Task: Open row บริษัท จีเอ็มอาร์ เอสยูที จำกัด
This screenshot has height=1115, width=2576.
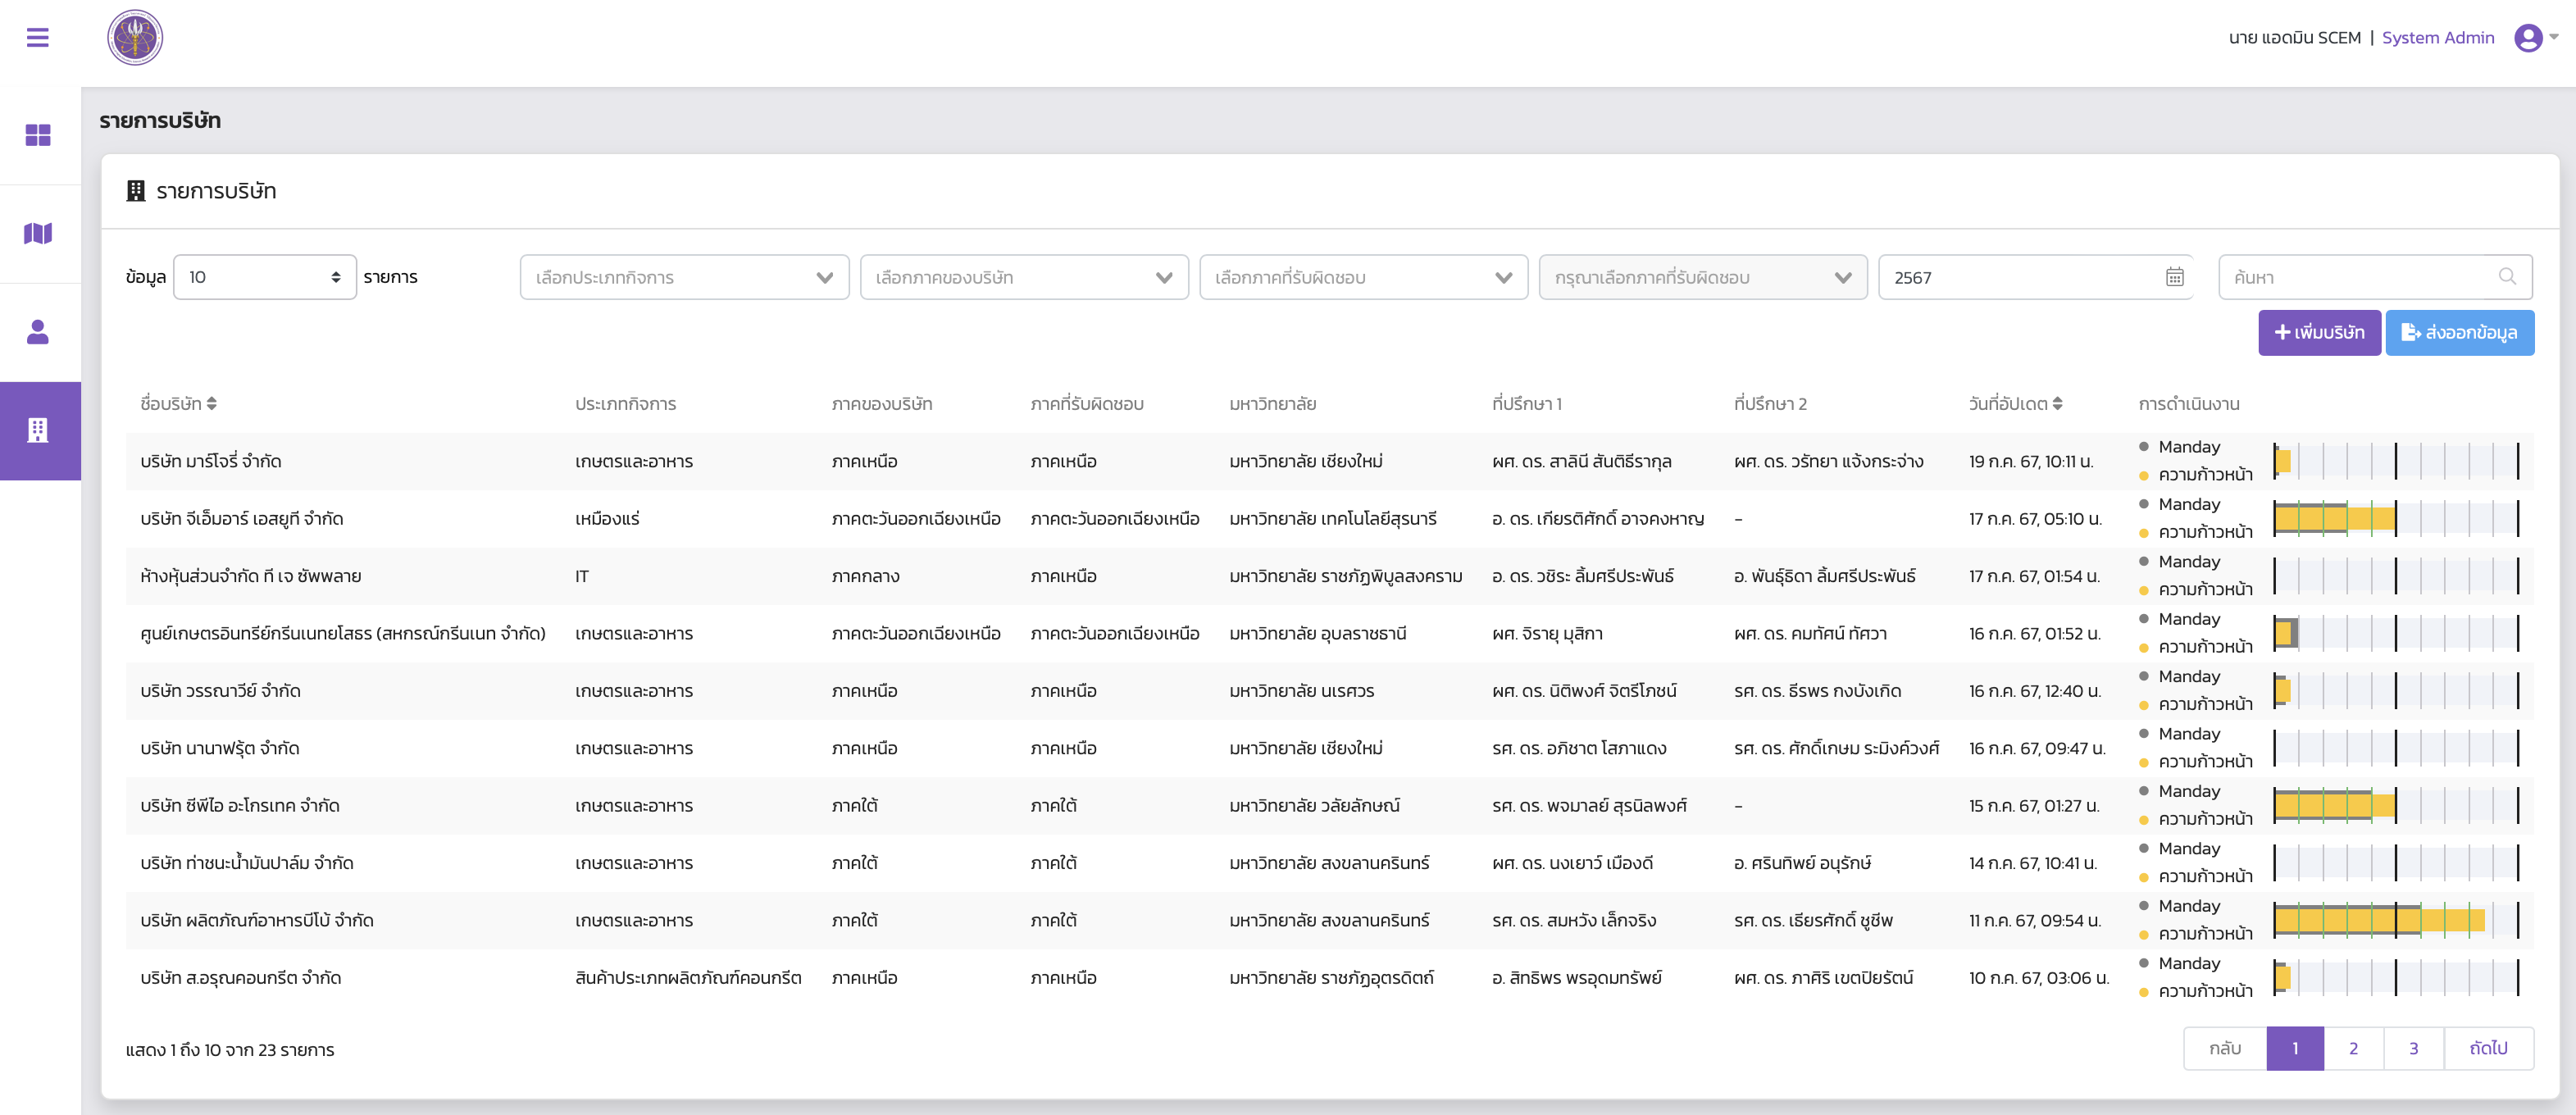Action: coord(1329,518)
